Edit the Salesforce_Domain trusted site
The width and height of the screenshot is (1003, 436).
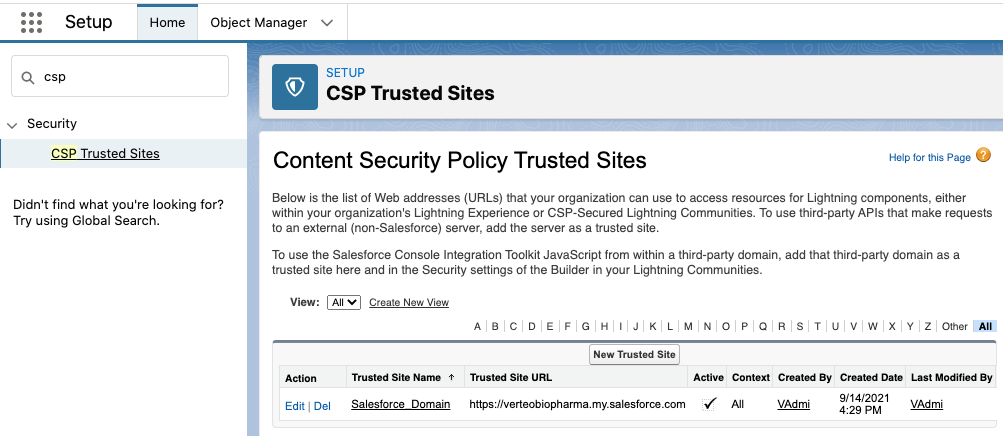[x=294, y=405]
